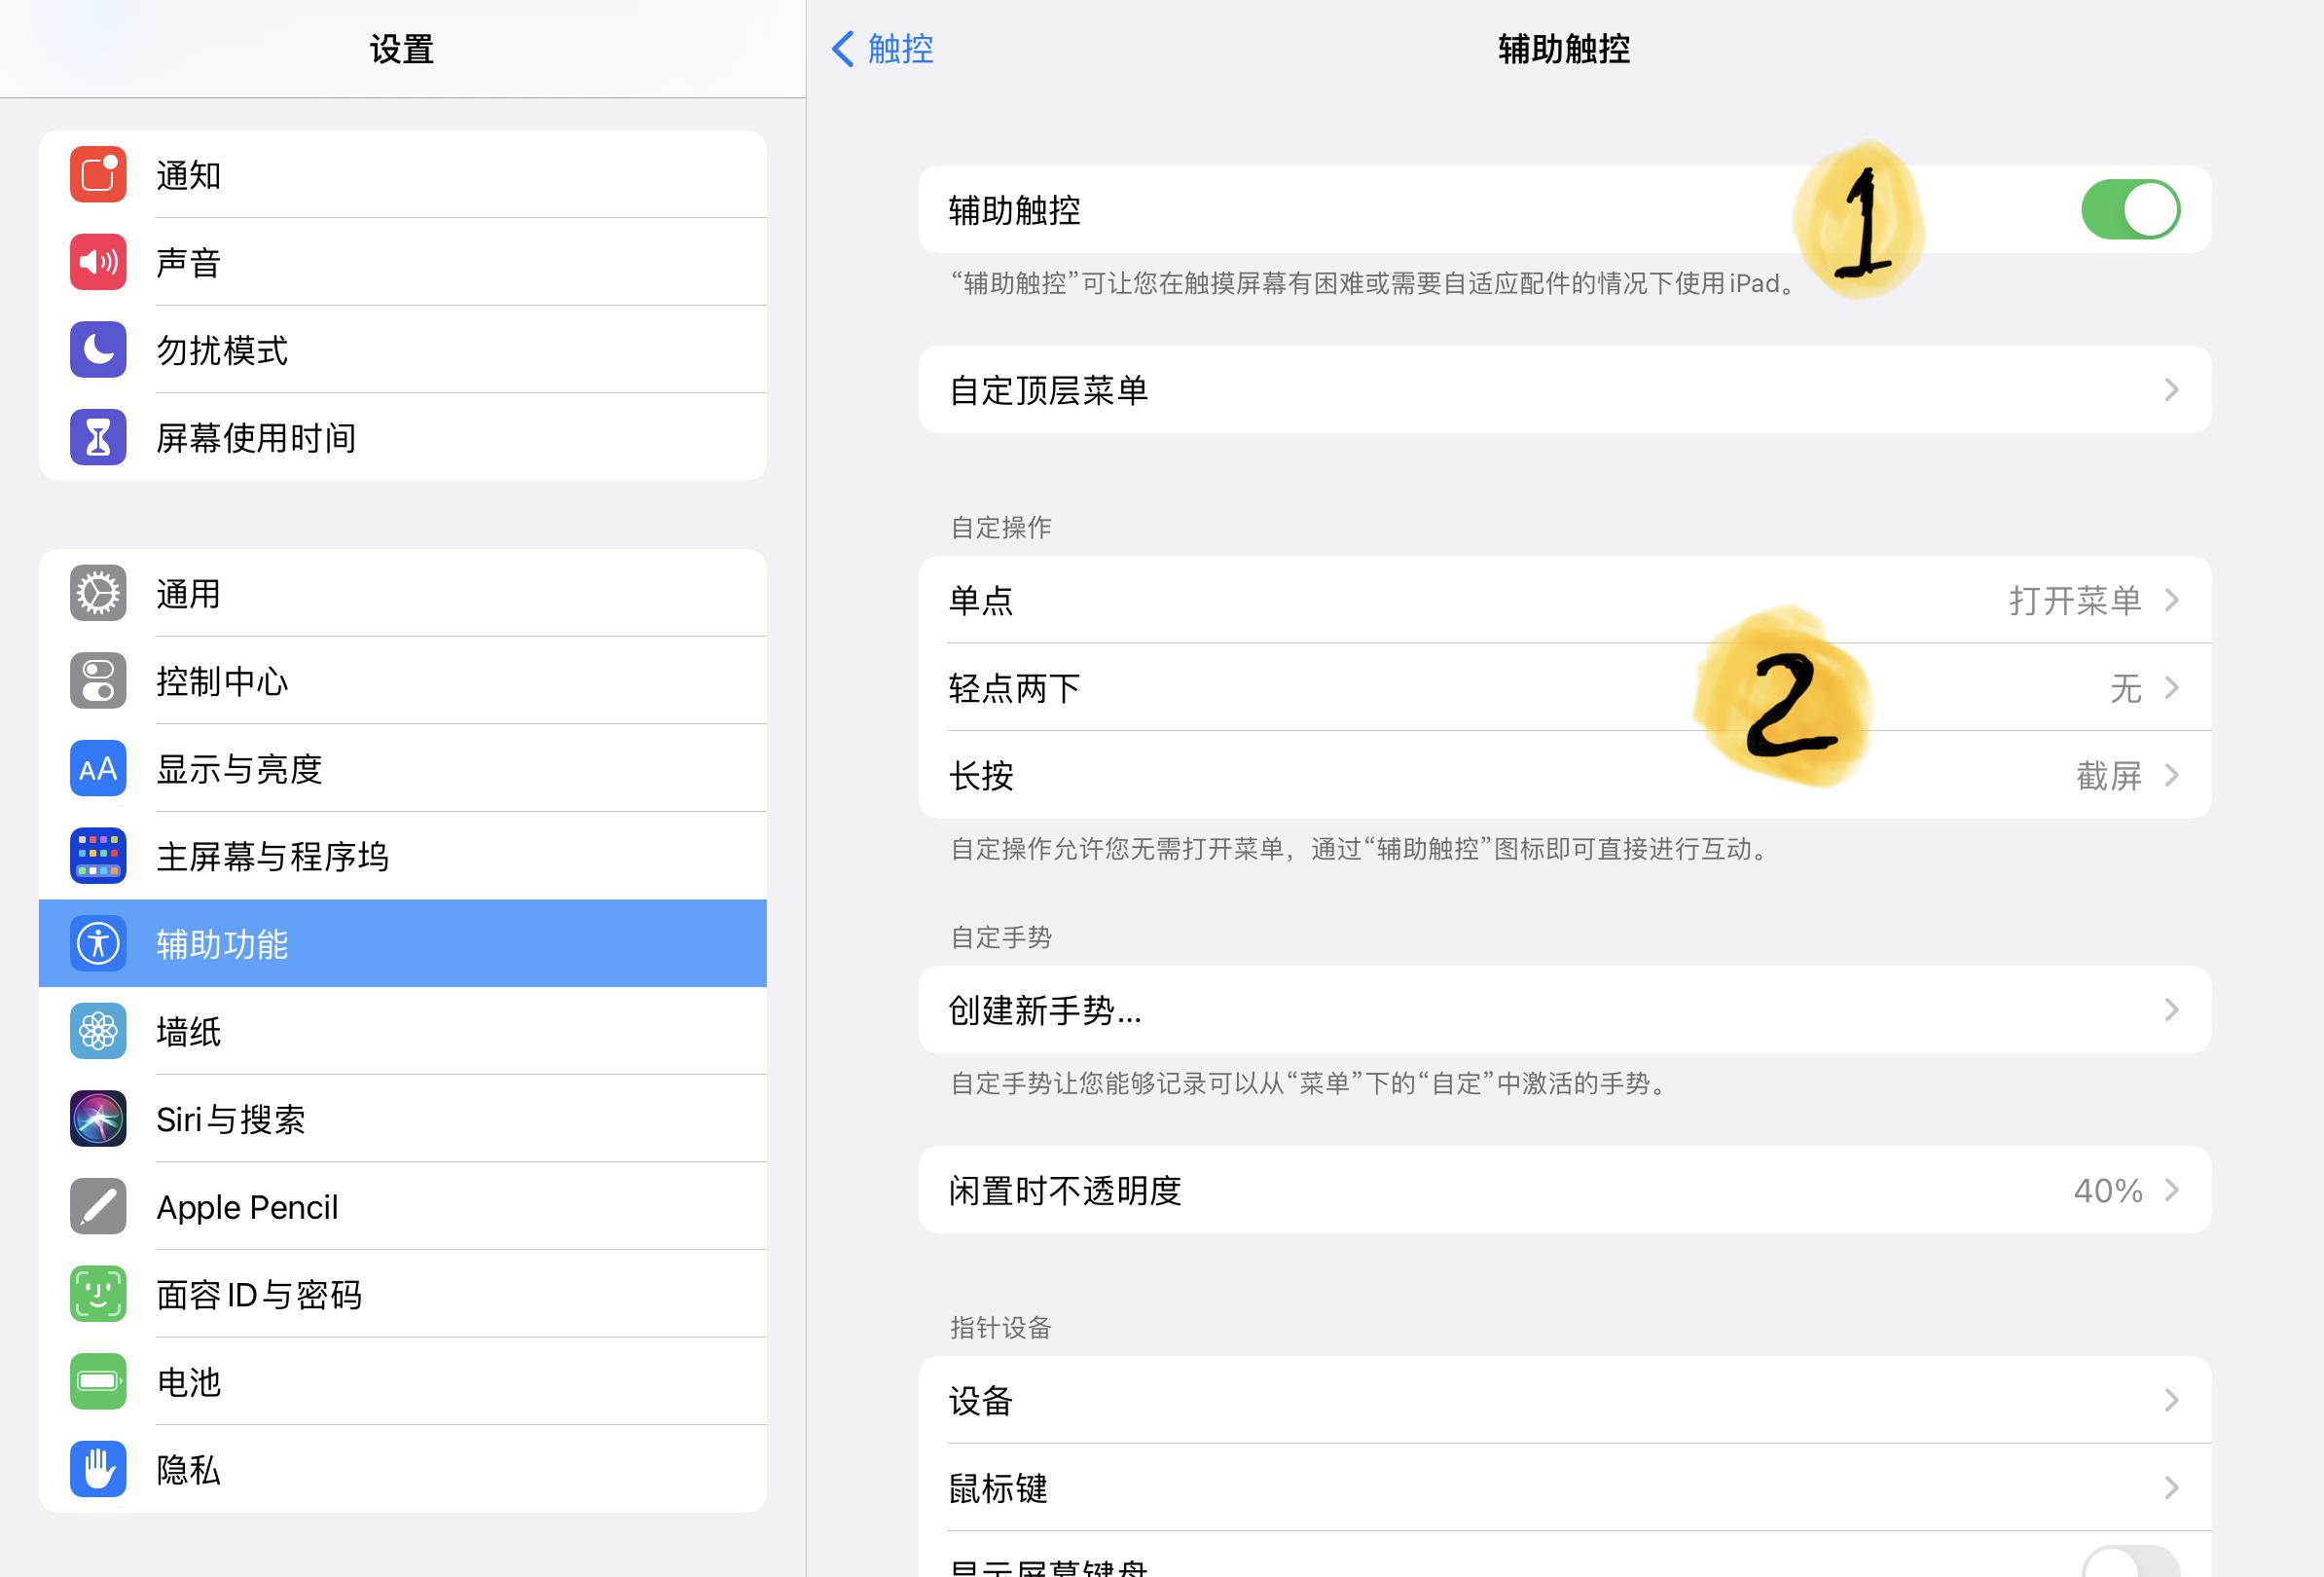Toggle 辅助触控 (AssistiveTouch) switch on/off
Viewport: 2324px width, 1577px height.
point(2127,206)
